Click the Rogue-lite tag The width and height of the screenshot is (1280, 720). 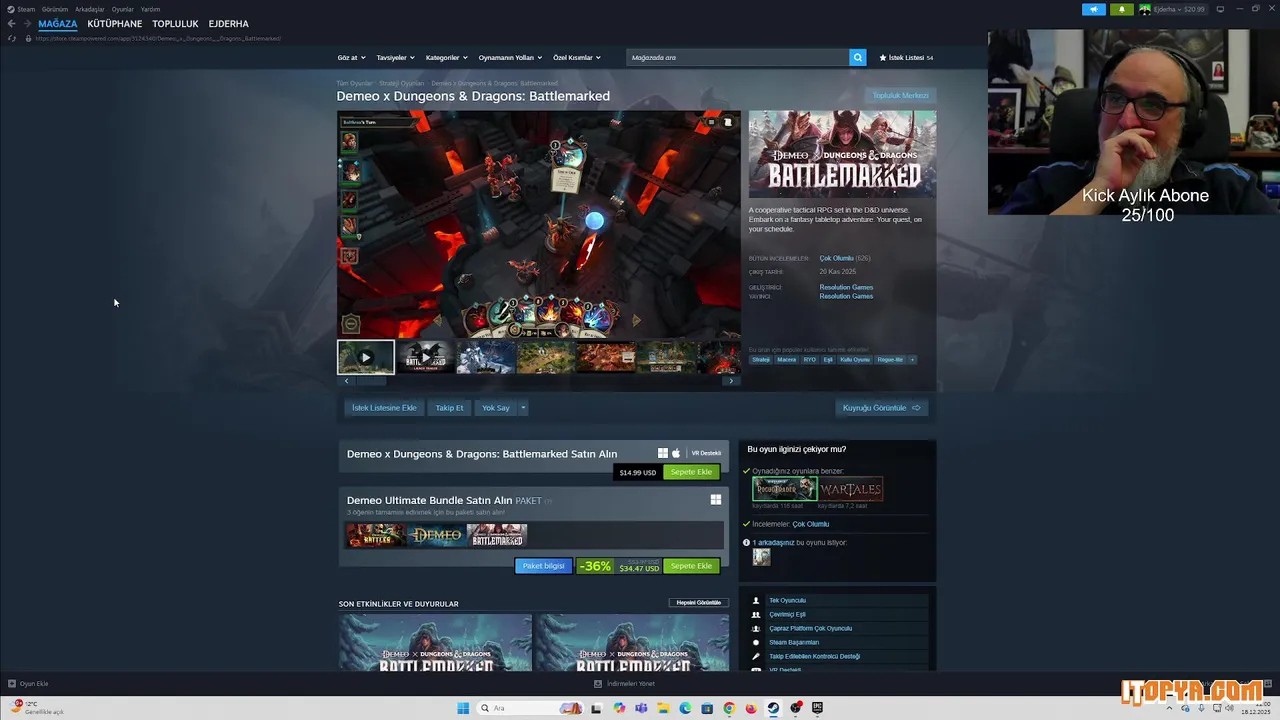[890, 360]
